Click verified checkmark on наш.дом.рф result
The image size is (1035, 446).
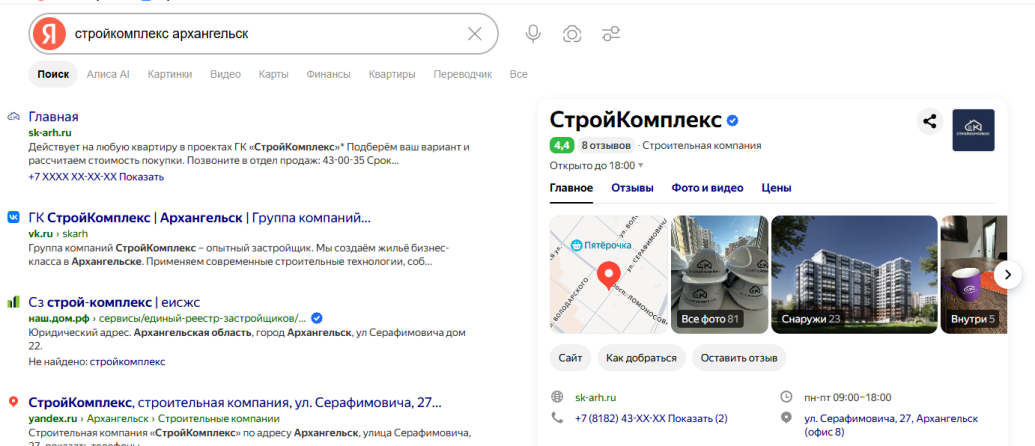317,318
